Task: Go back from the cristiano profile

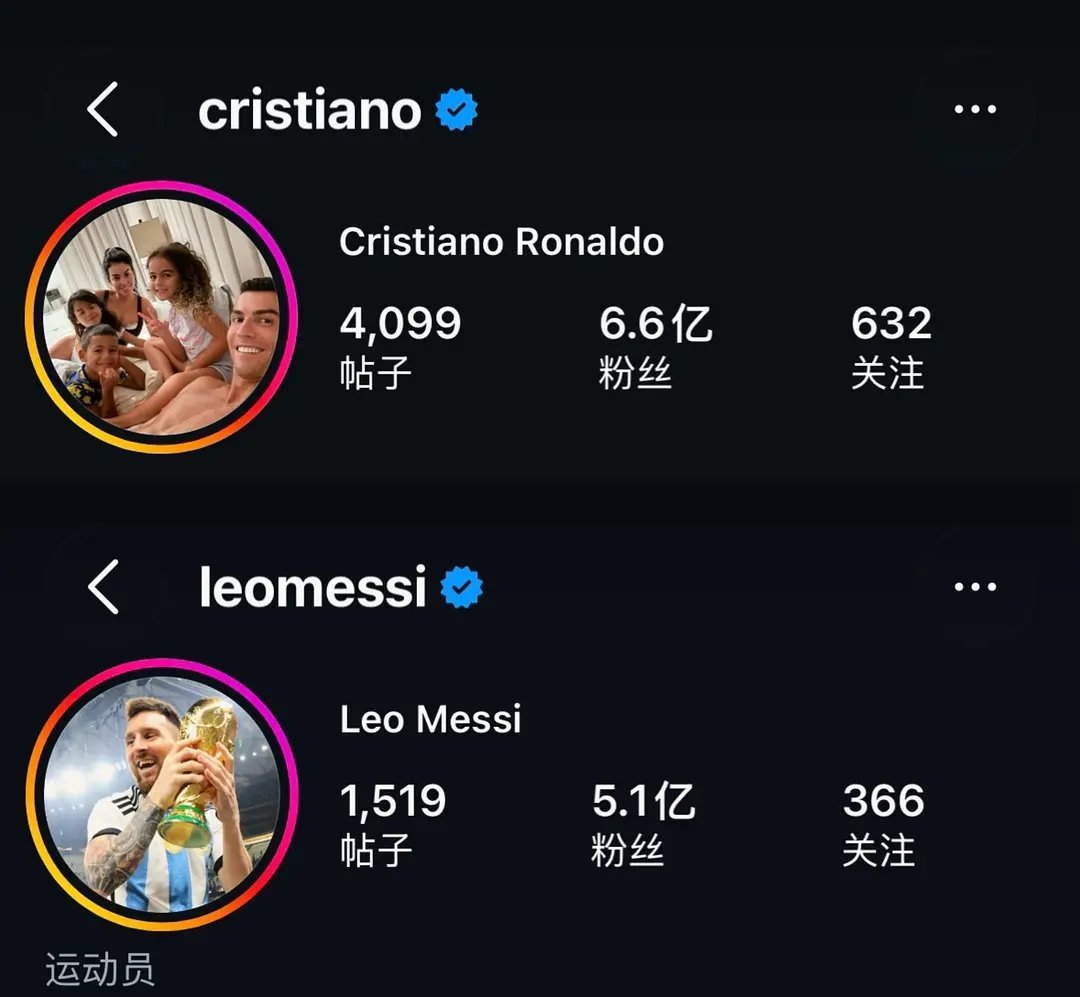Action: pyautogui.click(x=103, y=109)
